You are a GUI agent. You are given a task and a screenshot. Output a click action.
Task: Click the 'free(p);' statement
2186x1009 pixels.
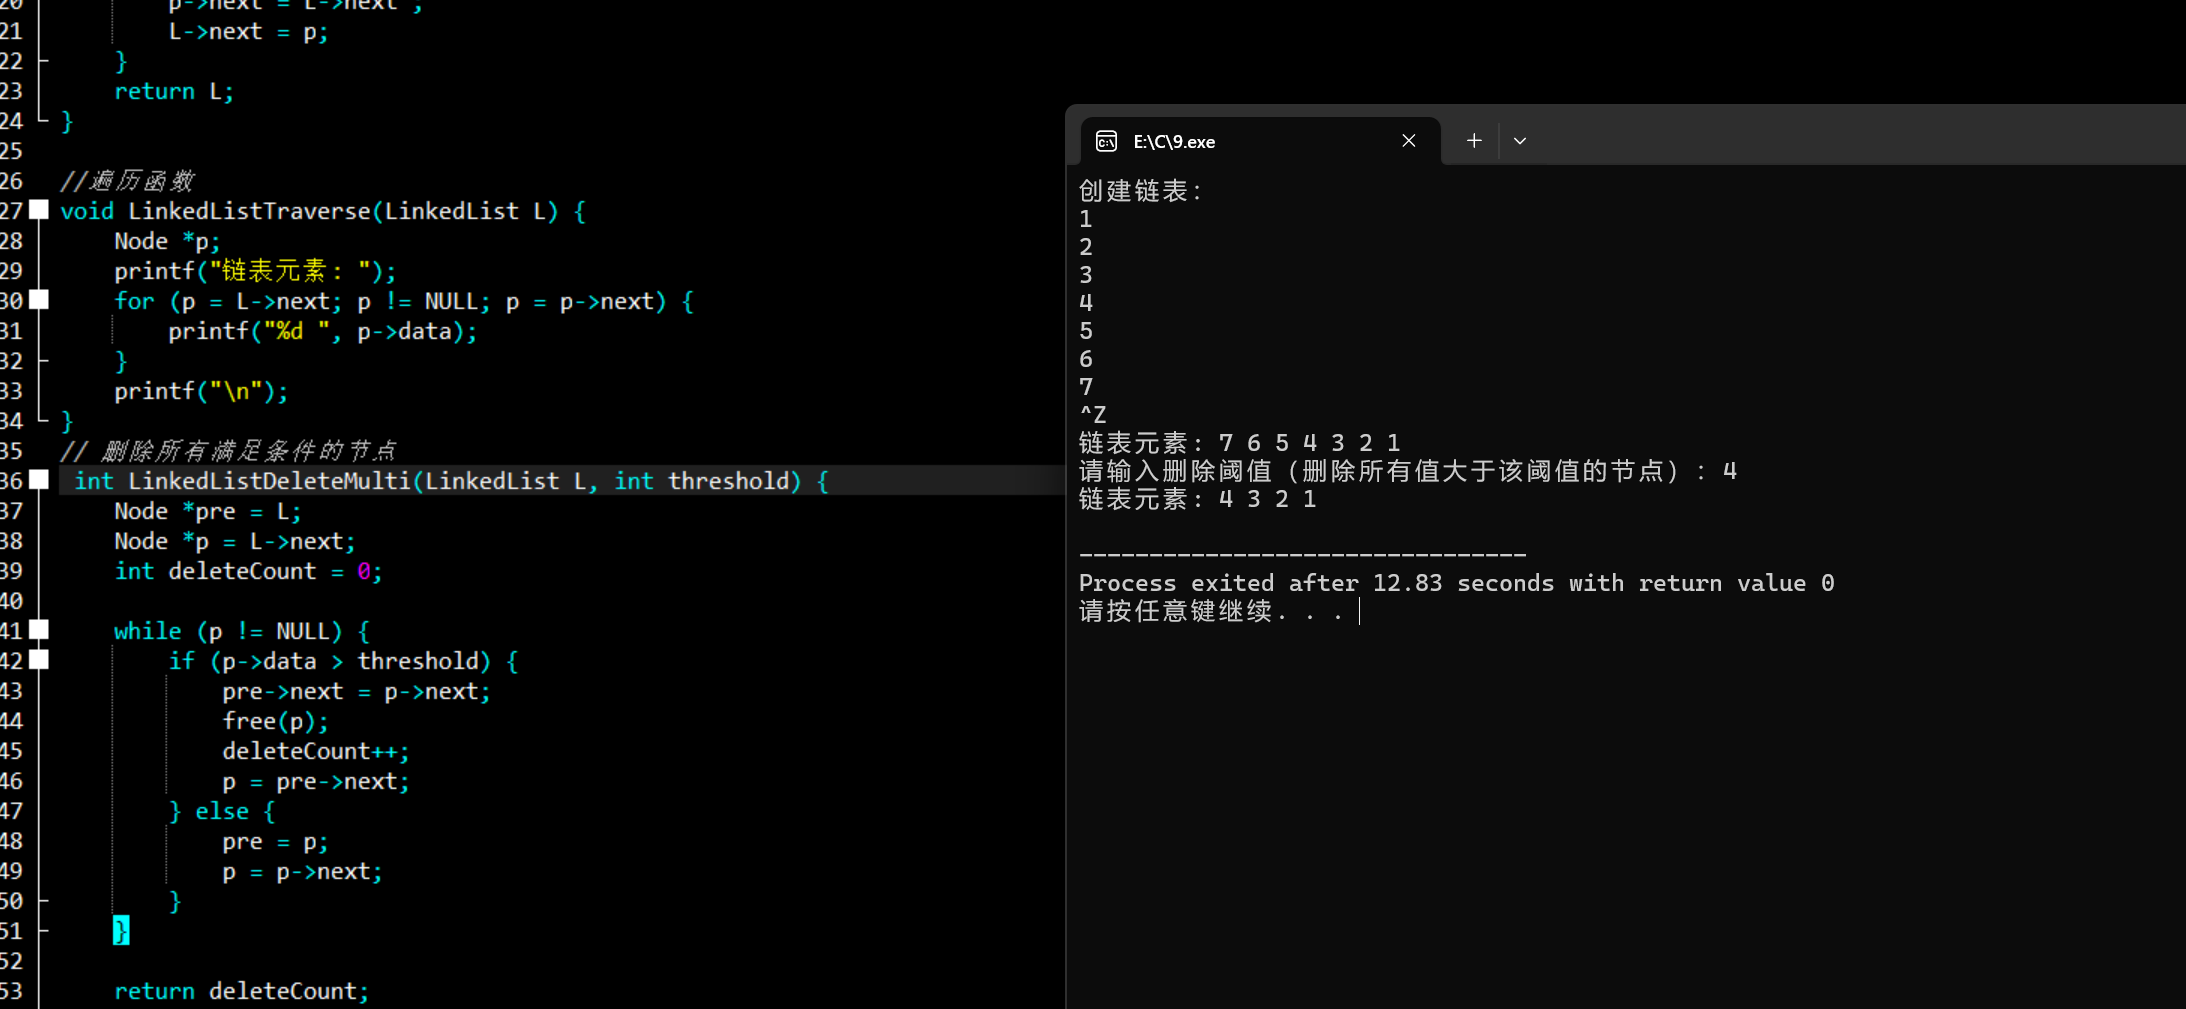tap(275, 721)
